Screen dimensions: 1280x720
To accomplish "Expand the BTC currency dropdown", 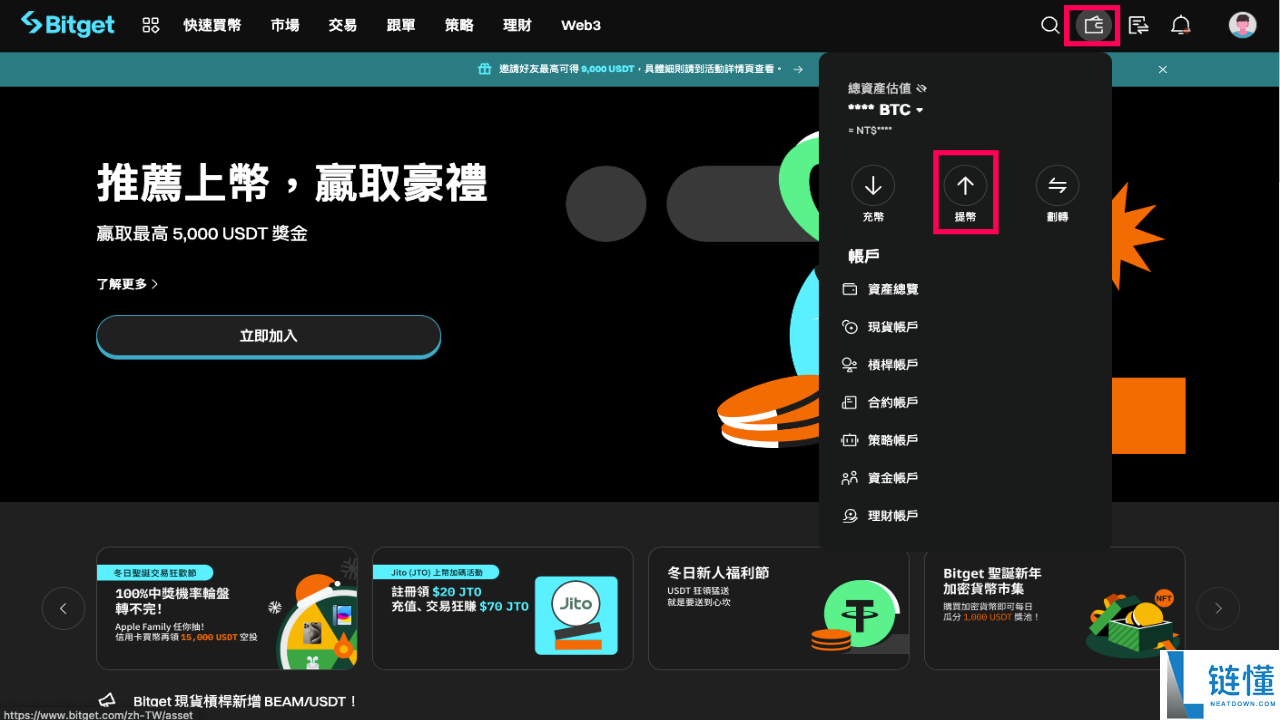I will pos(919,110).
